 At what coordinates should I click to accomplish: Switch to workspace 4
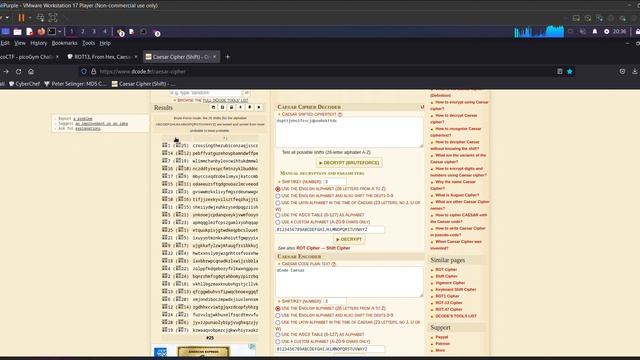105,31
